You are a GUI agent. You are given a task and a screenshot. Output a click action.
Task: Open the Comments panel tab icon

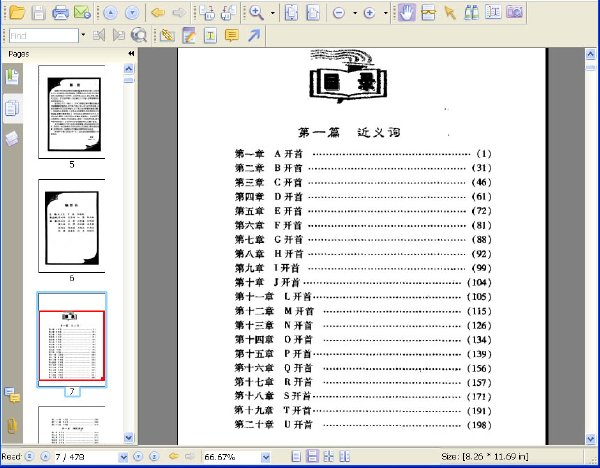point(12,395)
